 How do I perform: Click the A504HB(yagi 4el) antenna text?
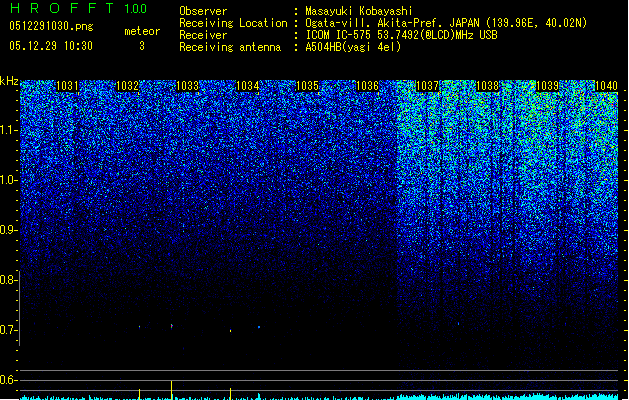tap(353, 47)
